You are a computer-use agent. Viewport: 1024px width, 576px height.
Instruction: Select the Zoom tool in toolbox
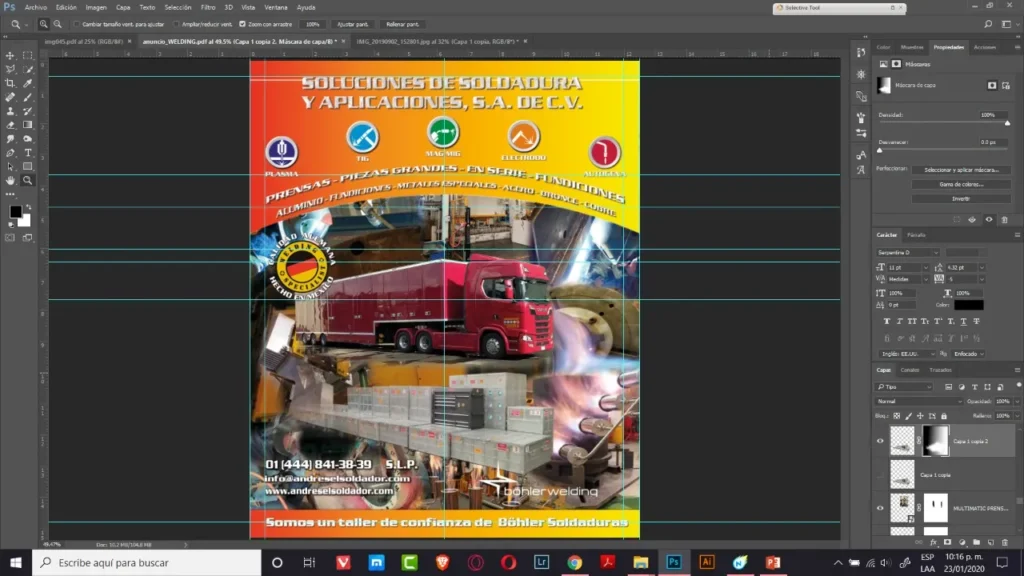(x=27, y=180)
